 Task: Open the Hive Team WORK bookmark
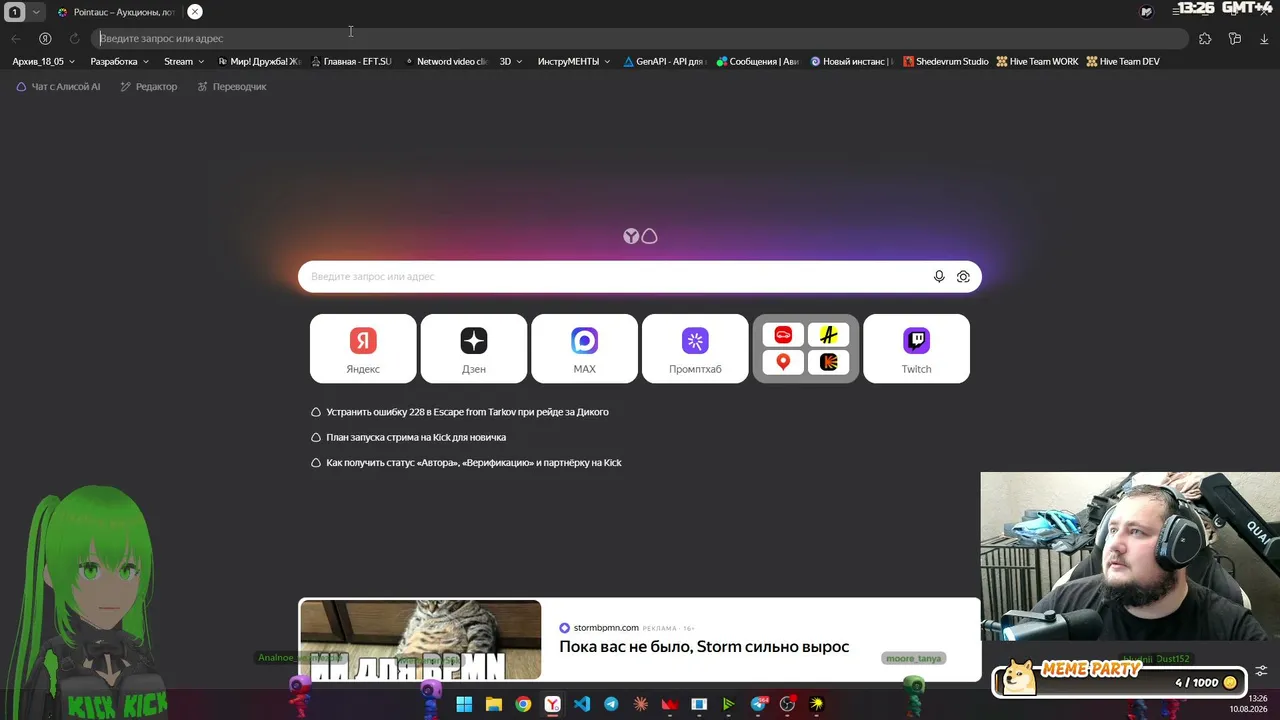(x=1037, y=62)
